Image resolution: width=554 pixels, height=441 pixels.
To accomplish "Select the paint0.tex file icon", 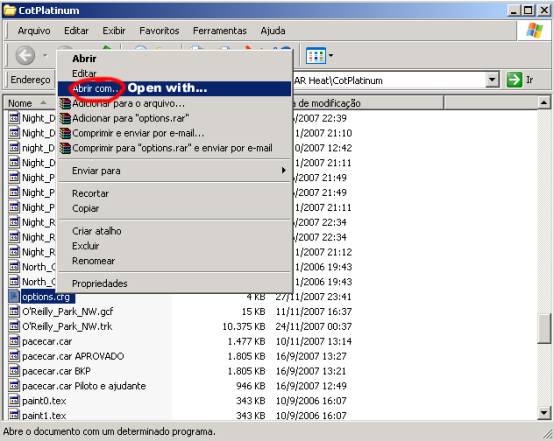I will click(x=14, y=400).
